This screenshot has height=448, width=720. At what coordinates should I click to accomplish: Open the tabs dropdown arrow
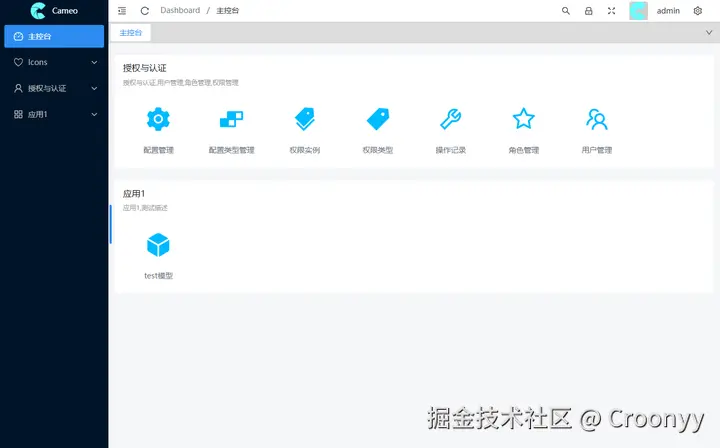click(x=709, y=33)
